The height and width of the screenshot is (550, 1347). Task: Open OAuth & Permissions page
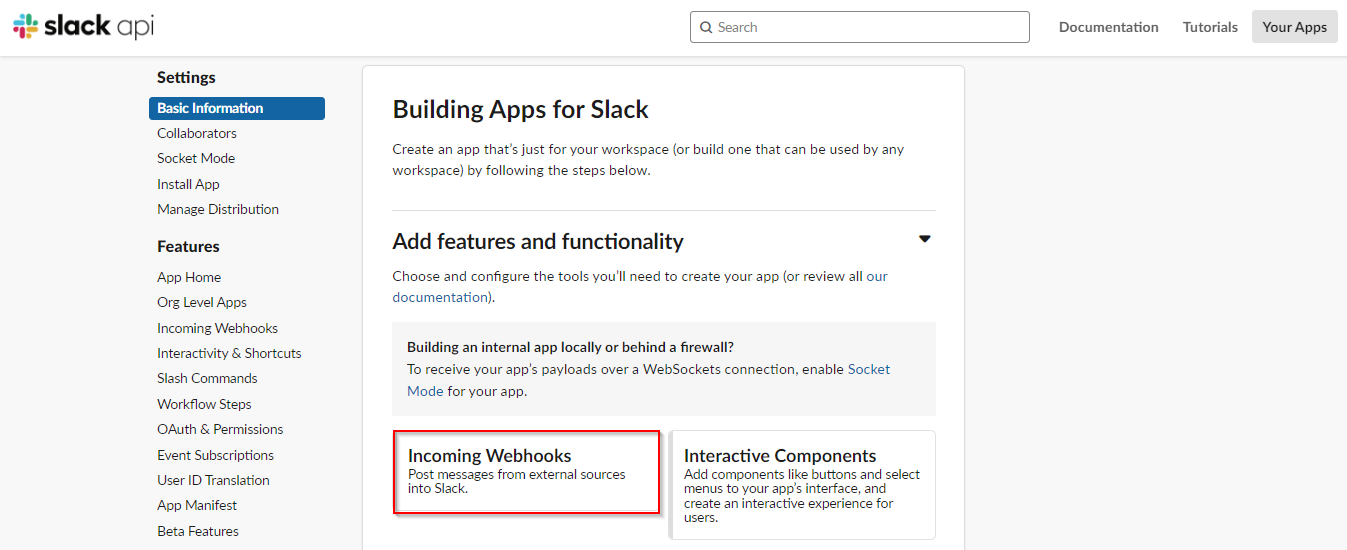(220, 429)
